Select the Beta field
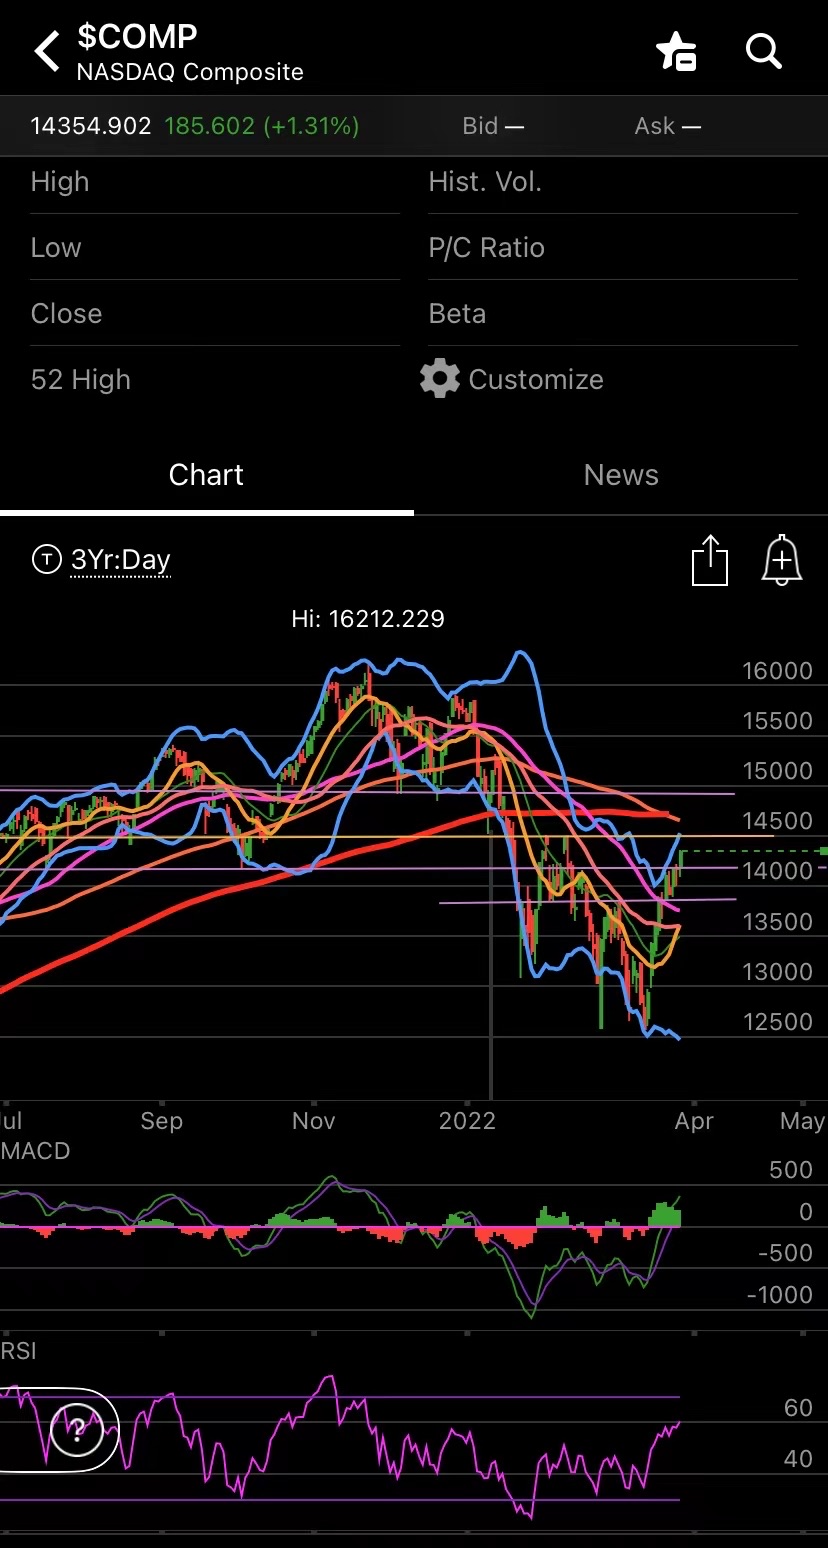The height and width of the screenshot is (1548, 828). 613,314
